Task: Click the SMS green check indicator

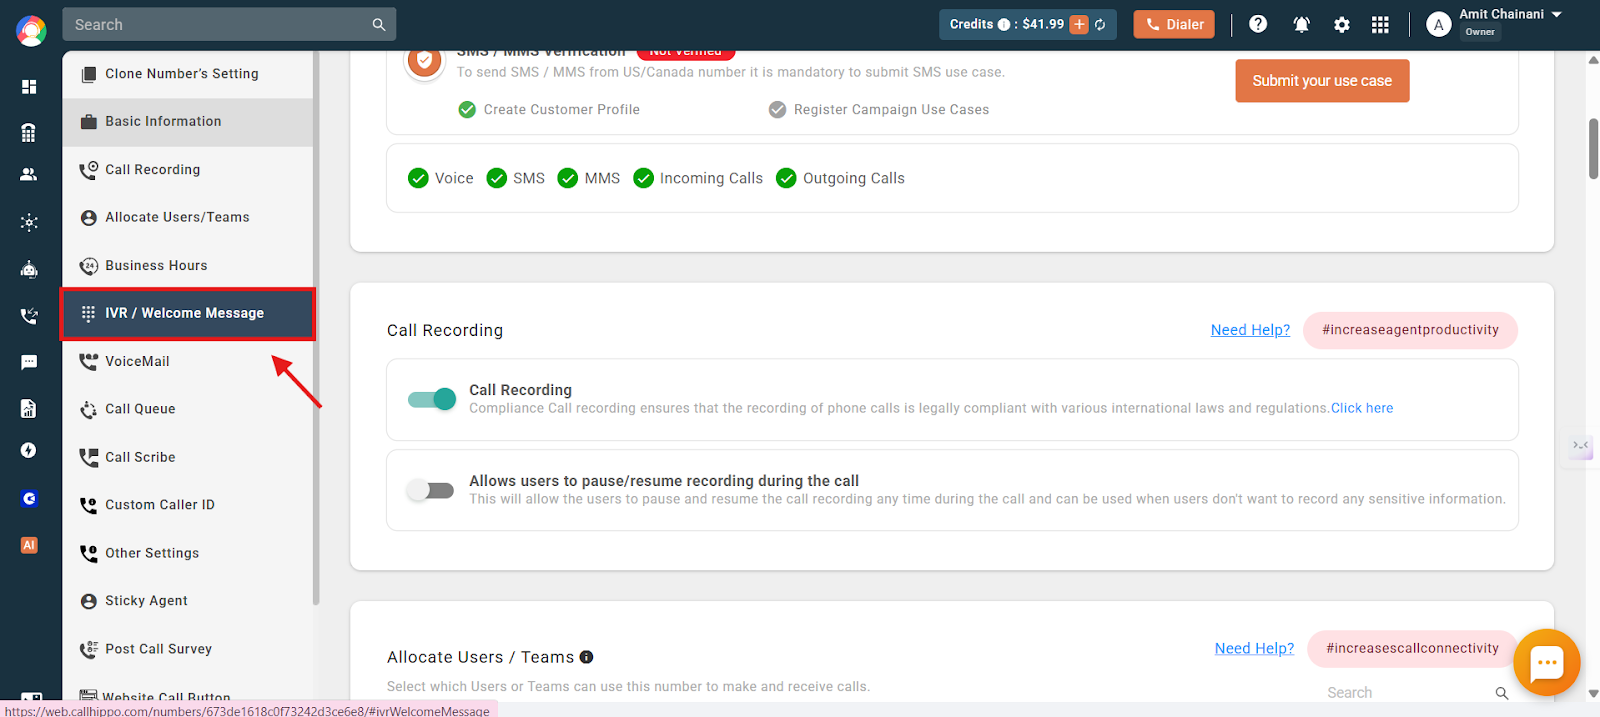Action: pyautogui.click(x=496, y=178)
